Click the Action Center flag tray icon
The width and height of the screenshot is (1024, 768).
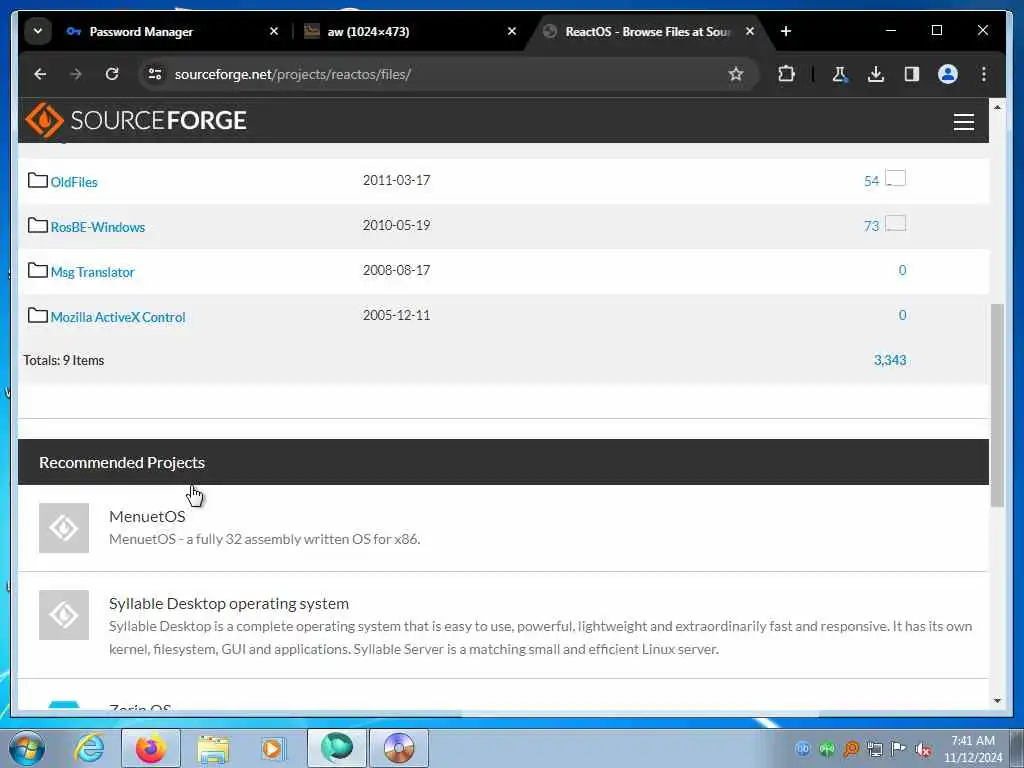(x=899, y=749)
